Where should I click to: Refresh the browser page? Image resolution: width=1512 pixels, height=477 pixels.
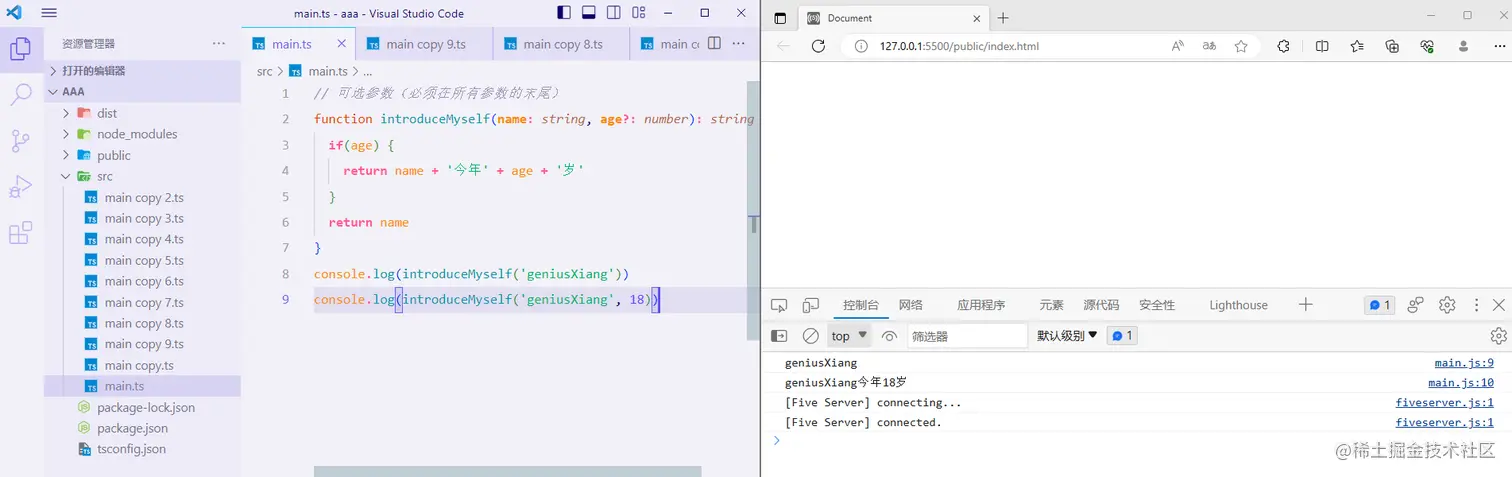[x=818, y=46]
